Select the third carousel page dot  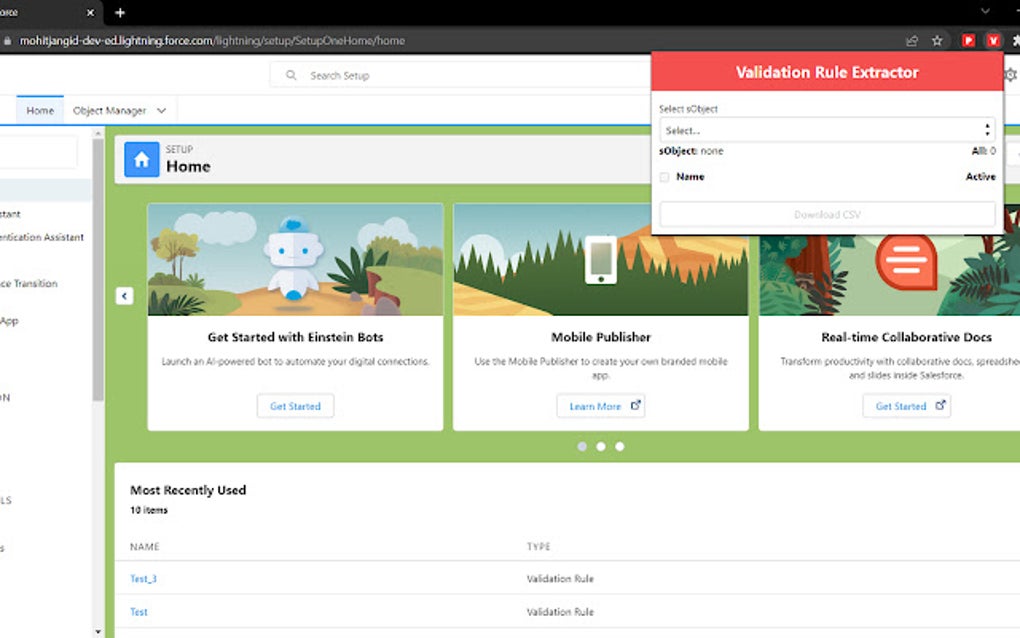619,446
